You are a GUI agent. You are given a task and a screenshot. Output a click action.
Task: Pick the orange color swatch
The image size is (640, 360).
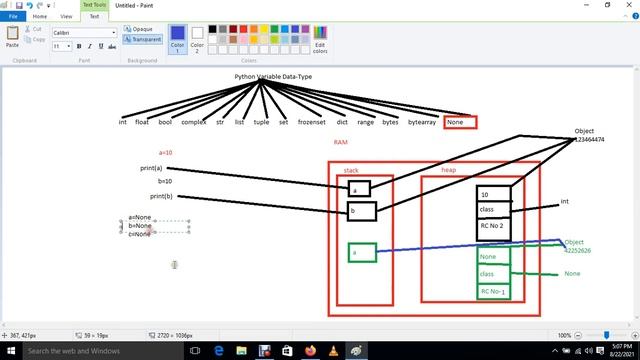click(254, 29)
